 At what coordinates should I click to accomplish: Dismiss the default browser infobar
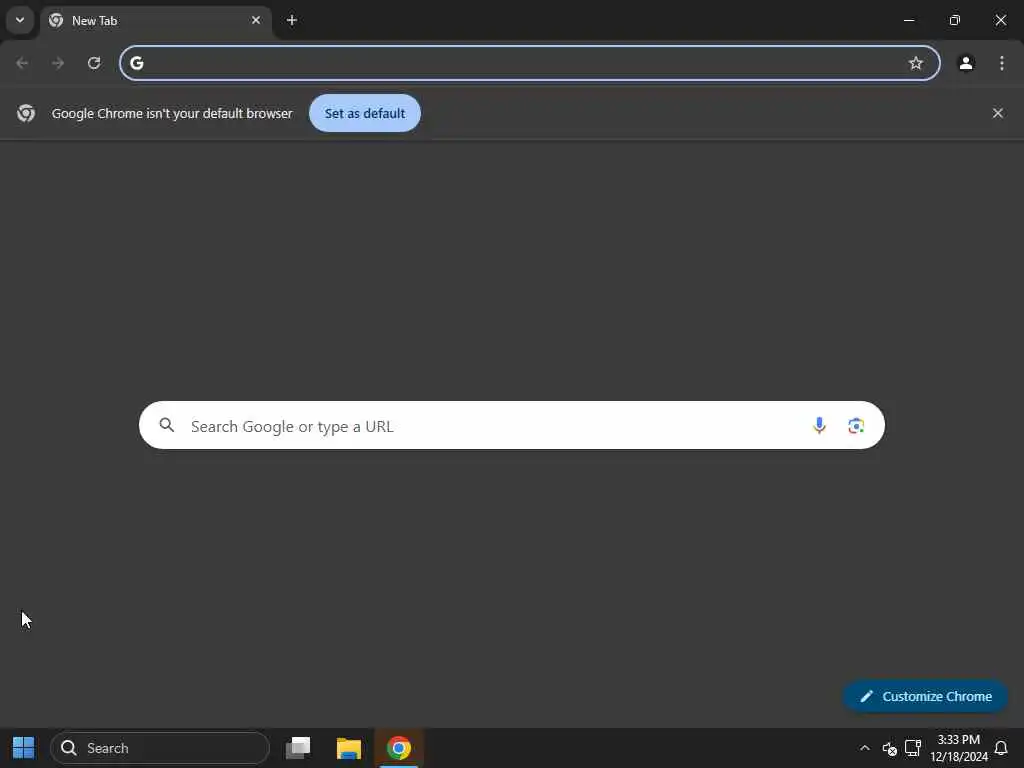point(997,113)
